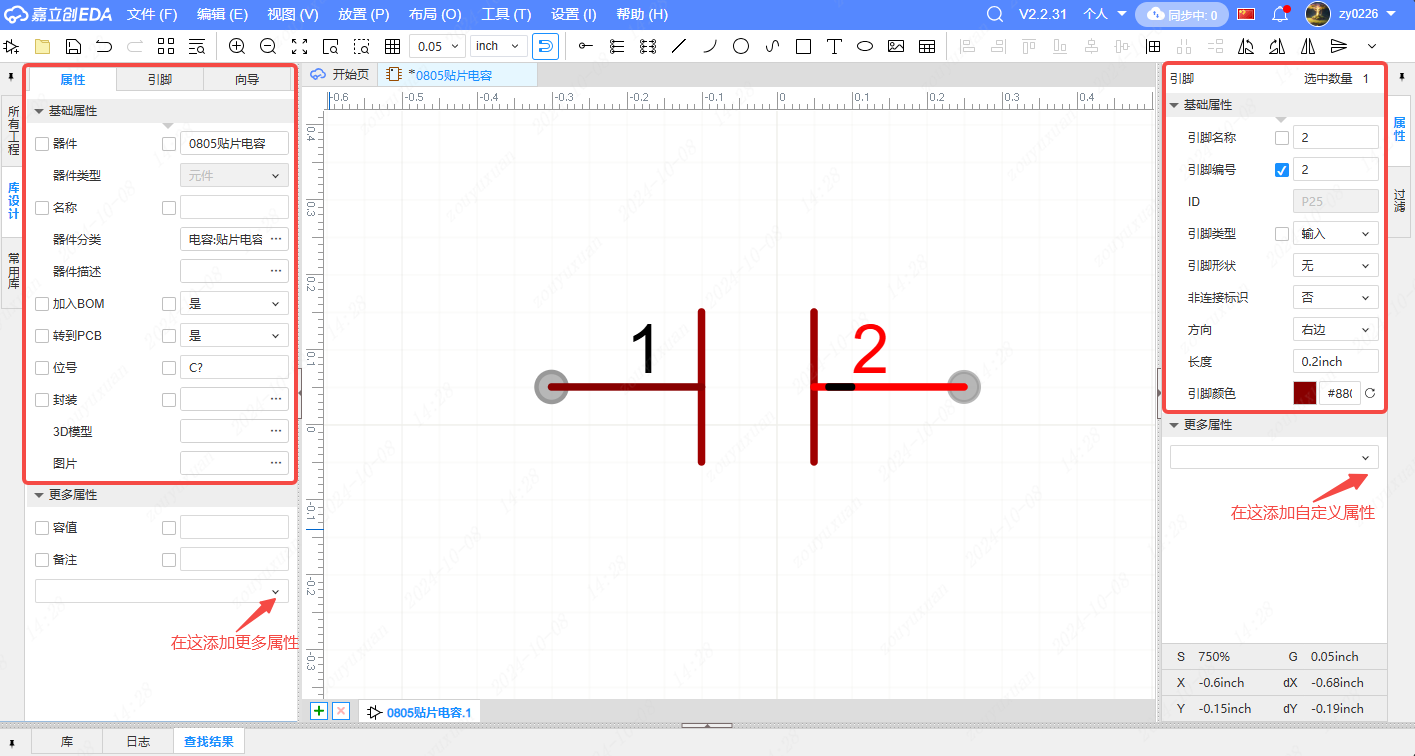Browse 器件分类 with the ellipsis button
The height and width of the screenshot is (756, 1415).
click(276, 239)
